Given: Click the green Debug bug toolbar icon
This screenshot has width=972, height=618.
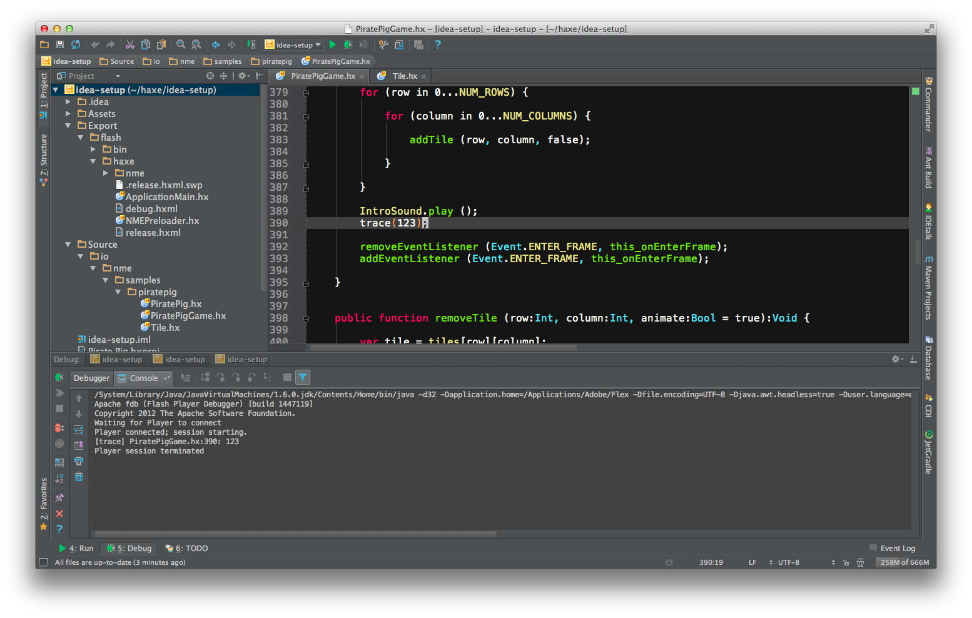Looking at the screenshot, I should click(x=348, y=45).
